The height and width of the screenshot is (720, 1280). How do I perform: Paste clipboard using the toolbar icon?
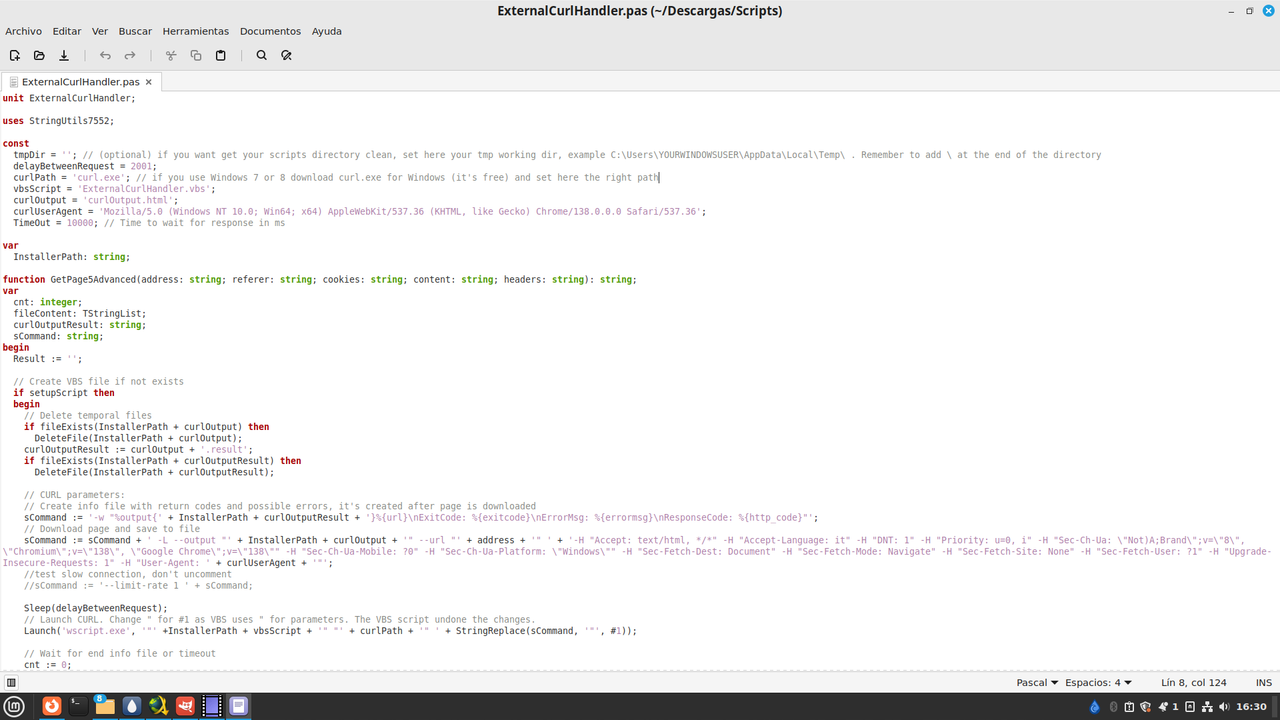[x=221, y=56]
